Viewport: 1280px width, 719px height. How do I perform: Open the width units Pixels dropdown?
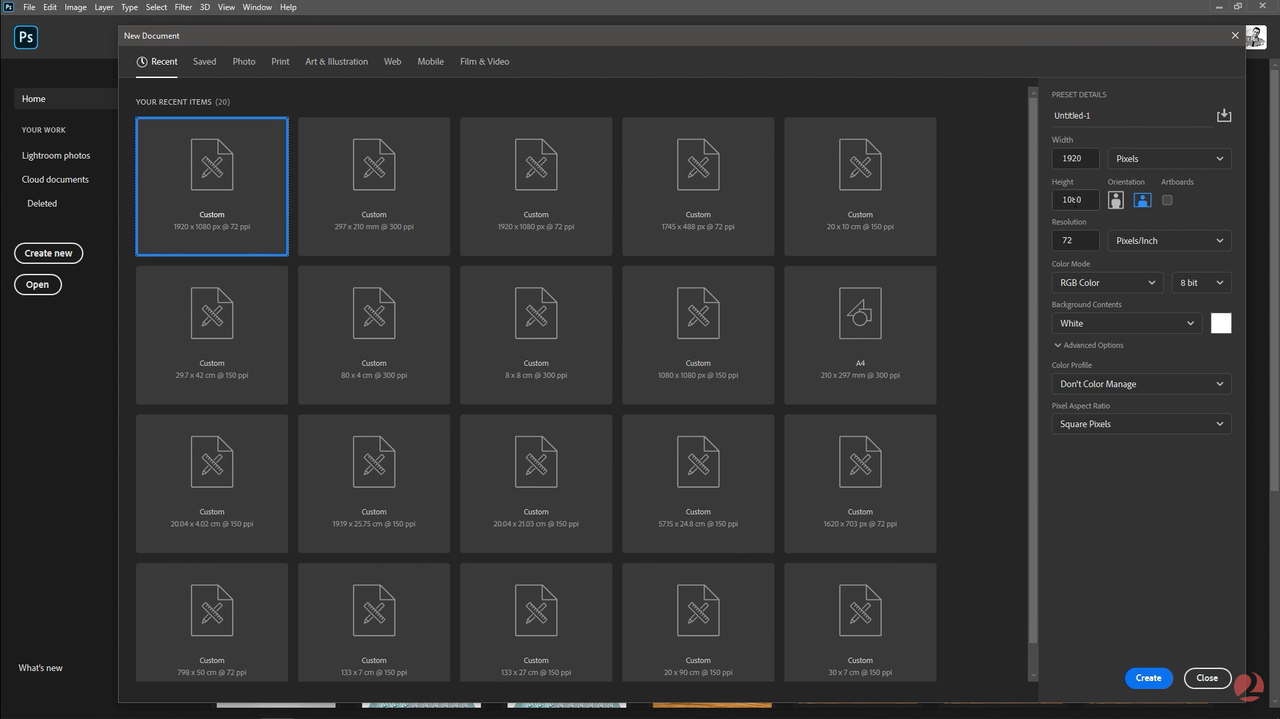coord(1169,158)
